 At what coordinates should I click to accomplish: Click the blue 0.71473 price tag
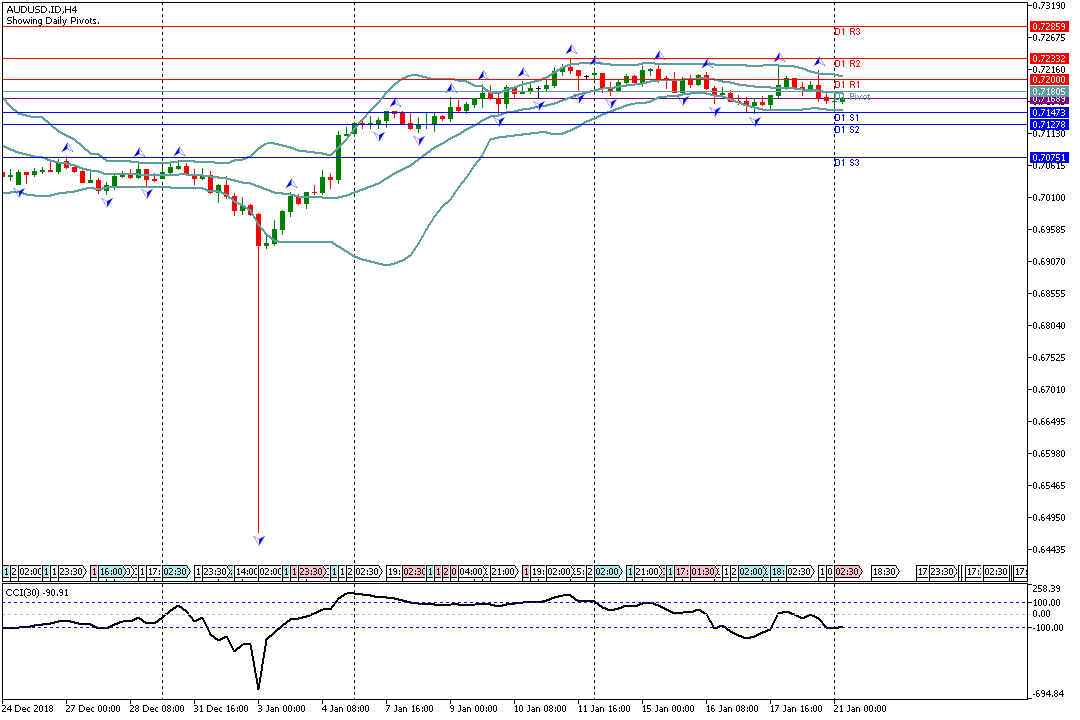tap(1049, 112)
